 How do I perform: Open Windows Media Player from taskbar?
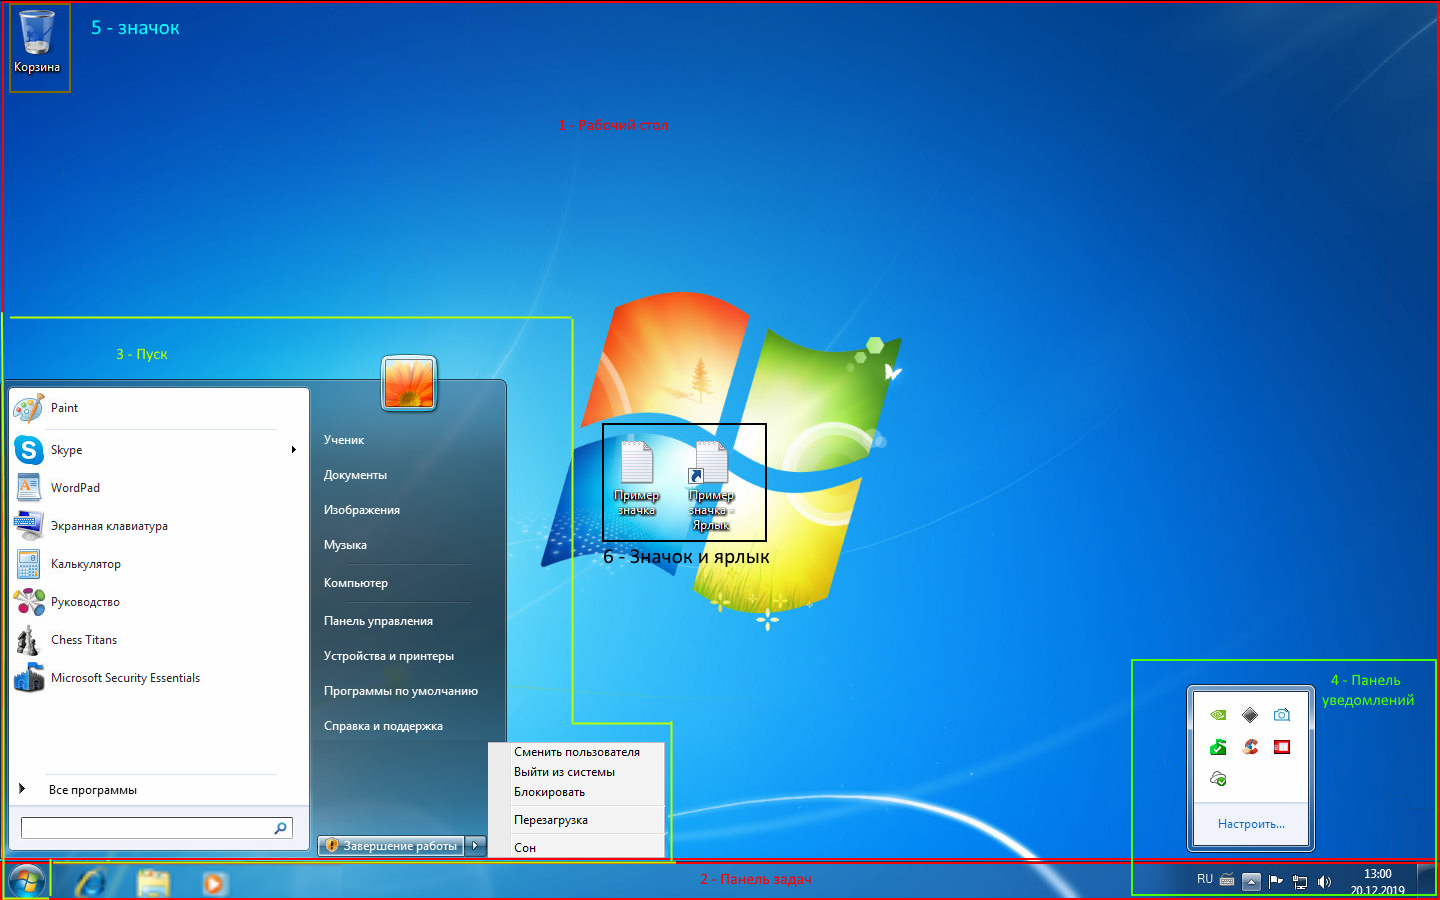[x=214, y=883]
